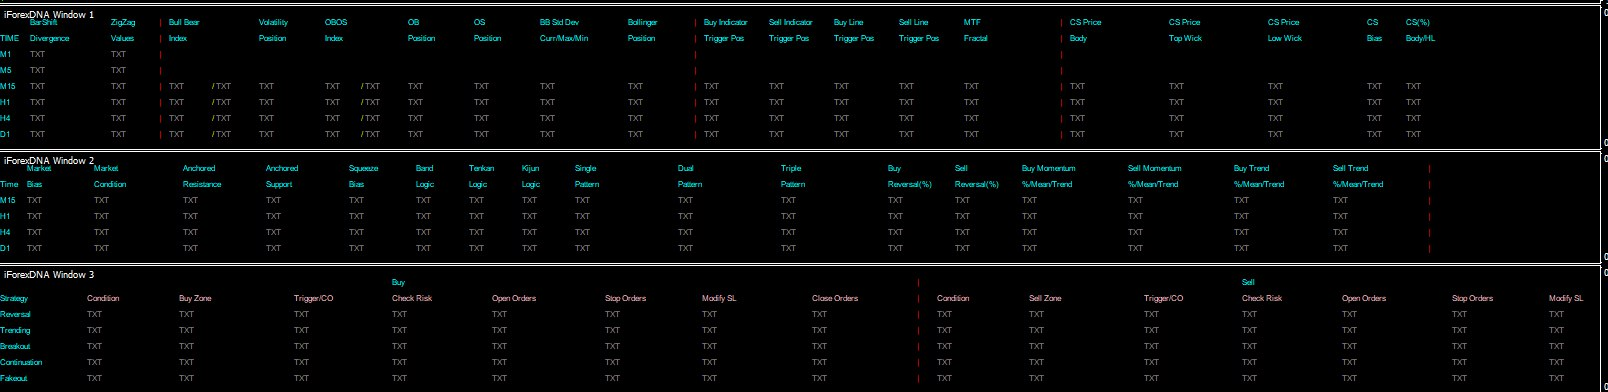Select the CS Price Top Wick header
The width and height of the screenshot is (1608, 392).
(1185, 30)
